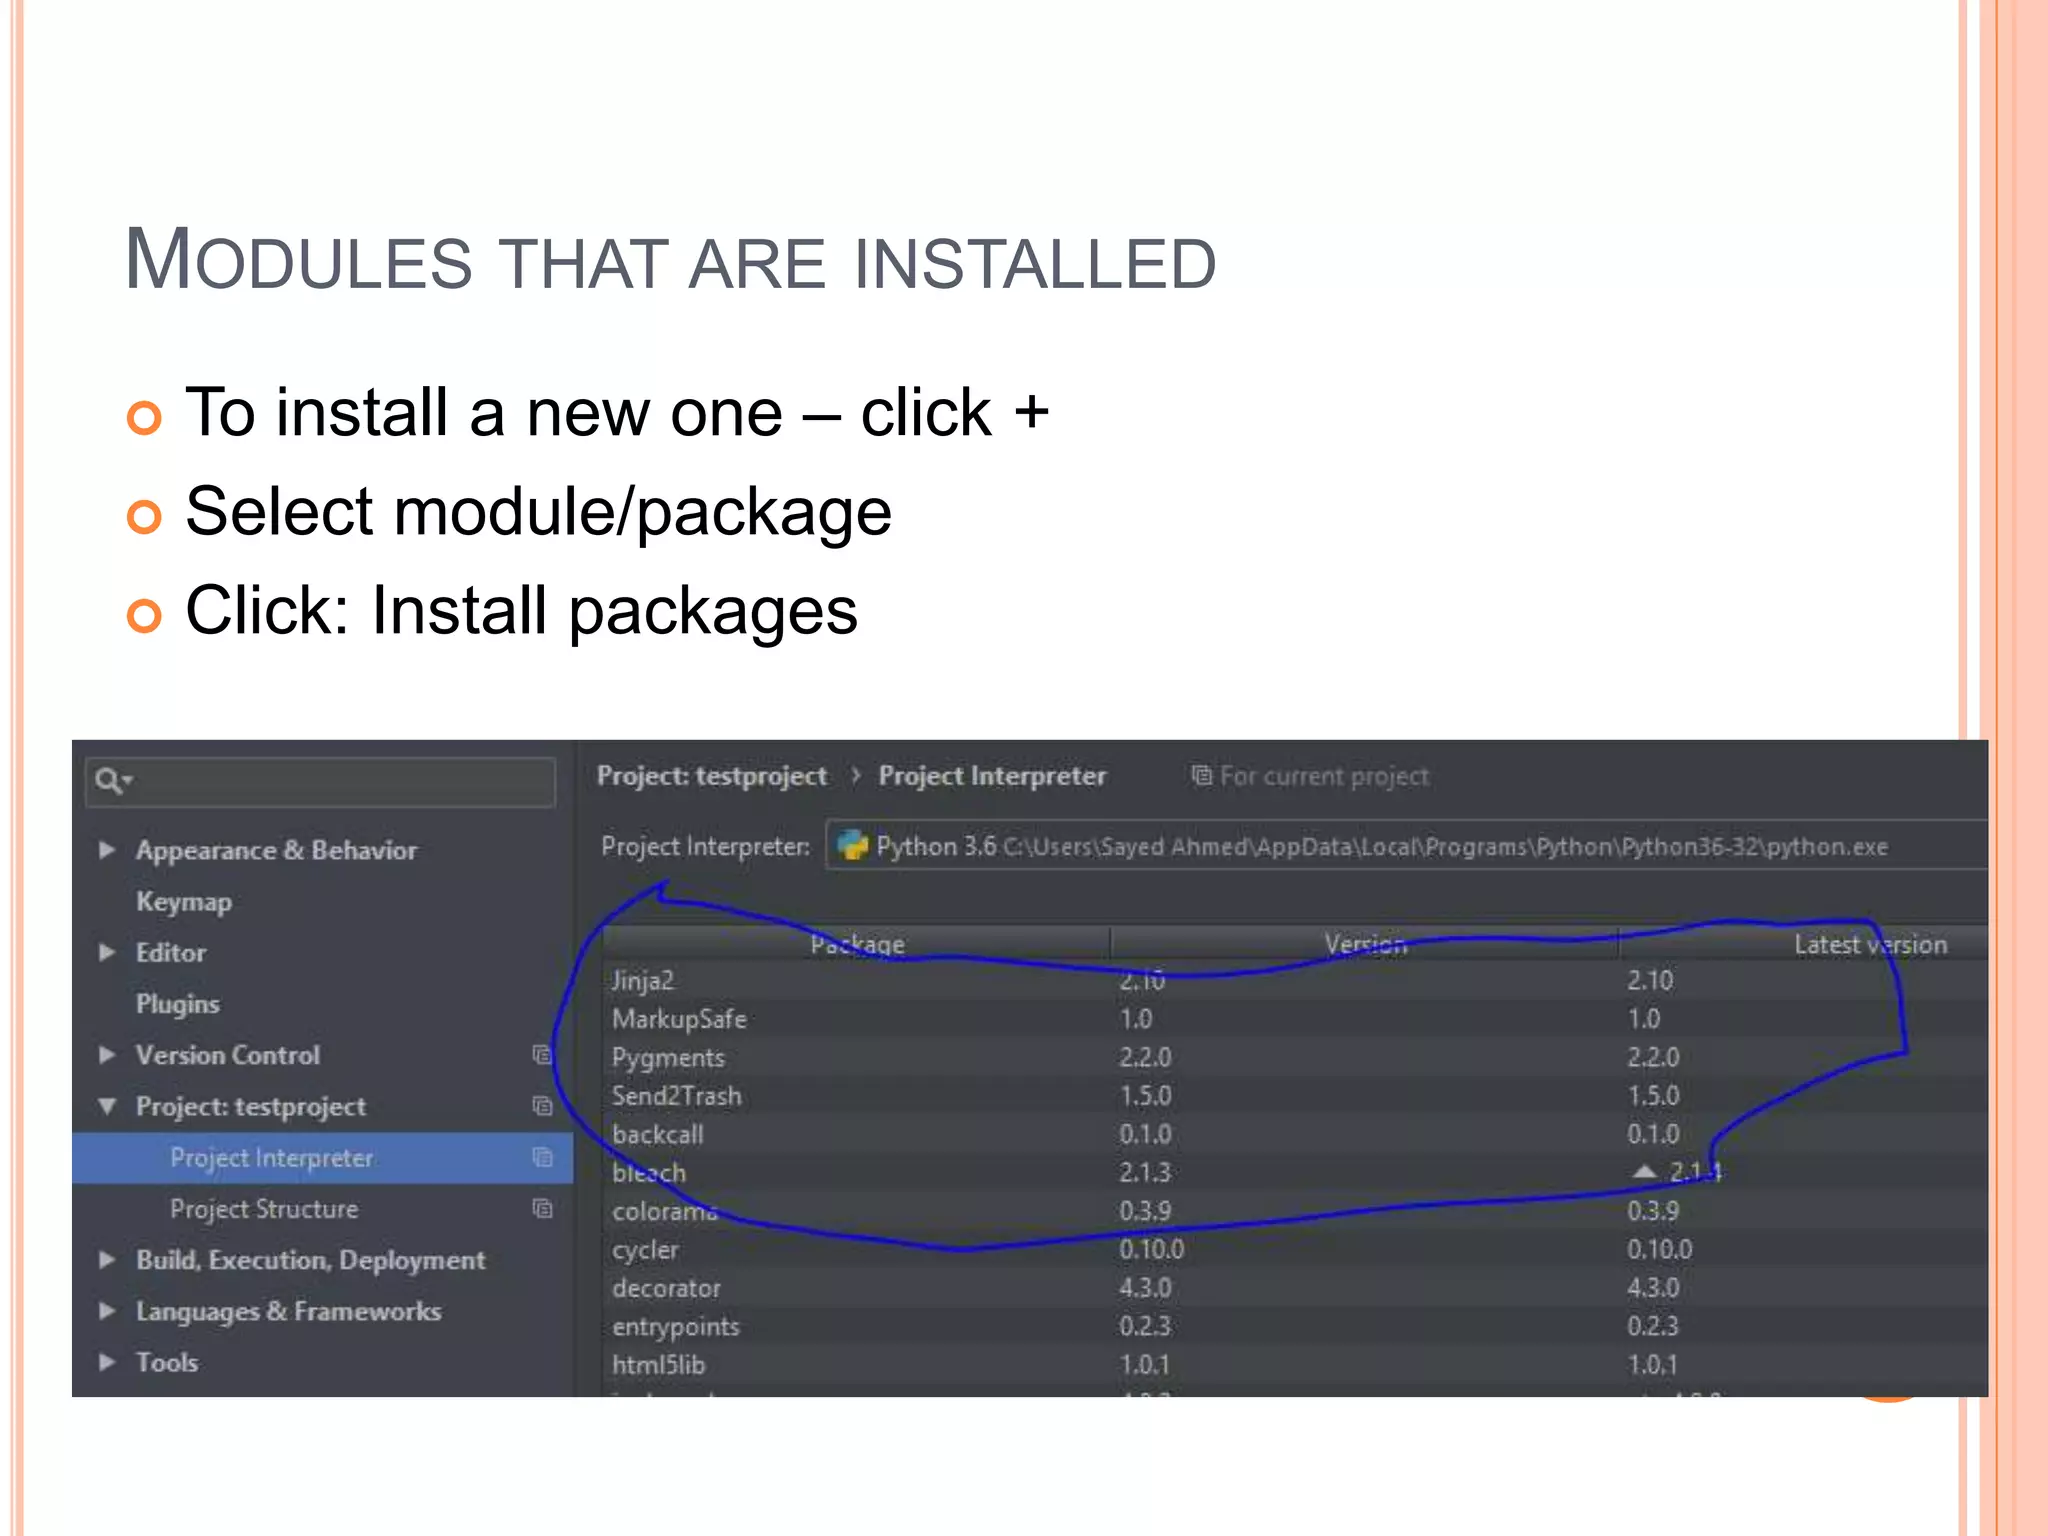Viewport: 2048px width, 1536px height.
Task: Select Project Structure in sidebar
Action: [264, 1209]
